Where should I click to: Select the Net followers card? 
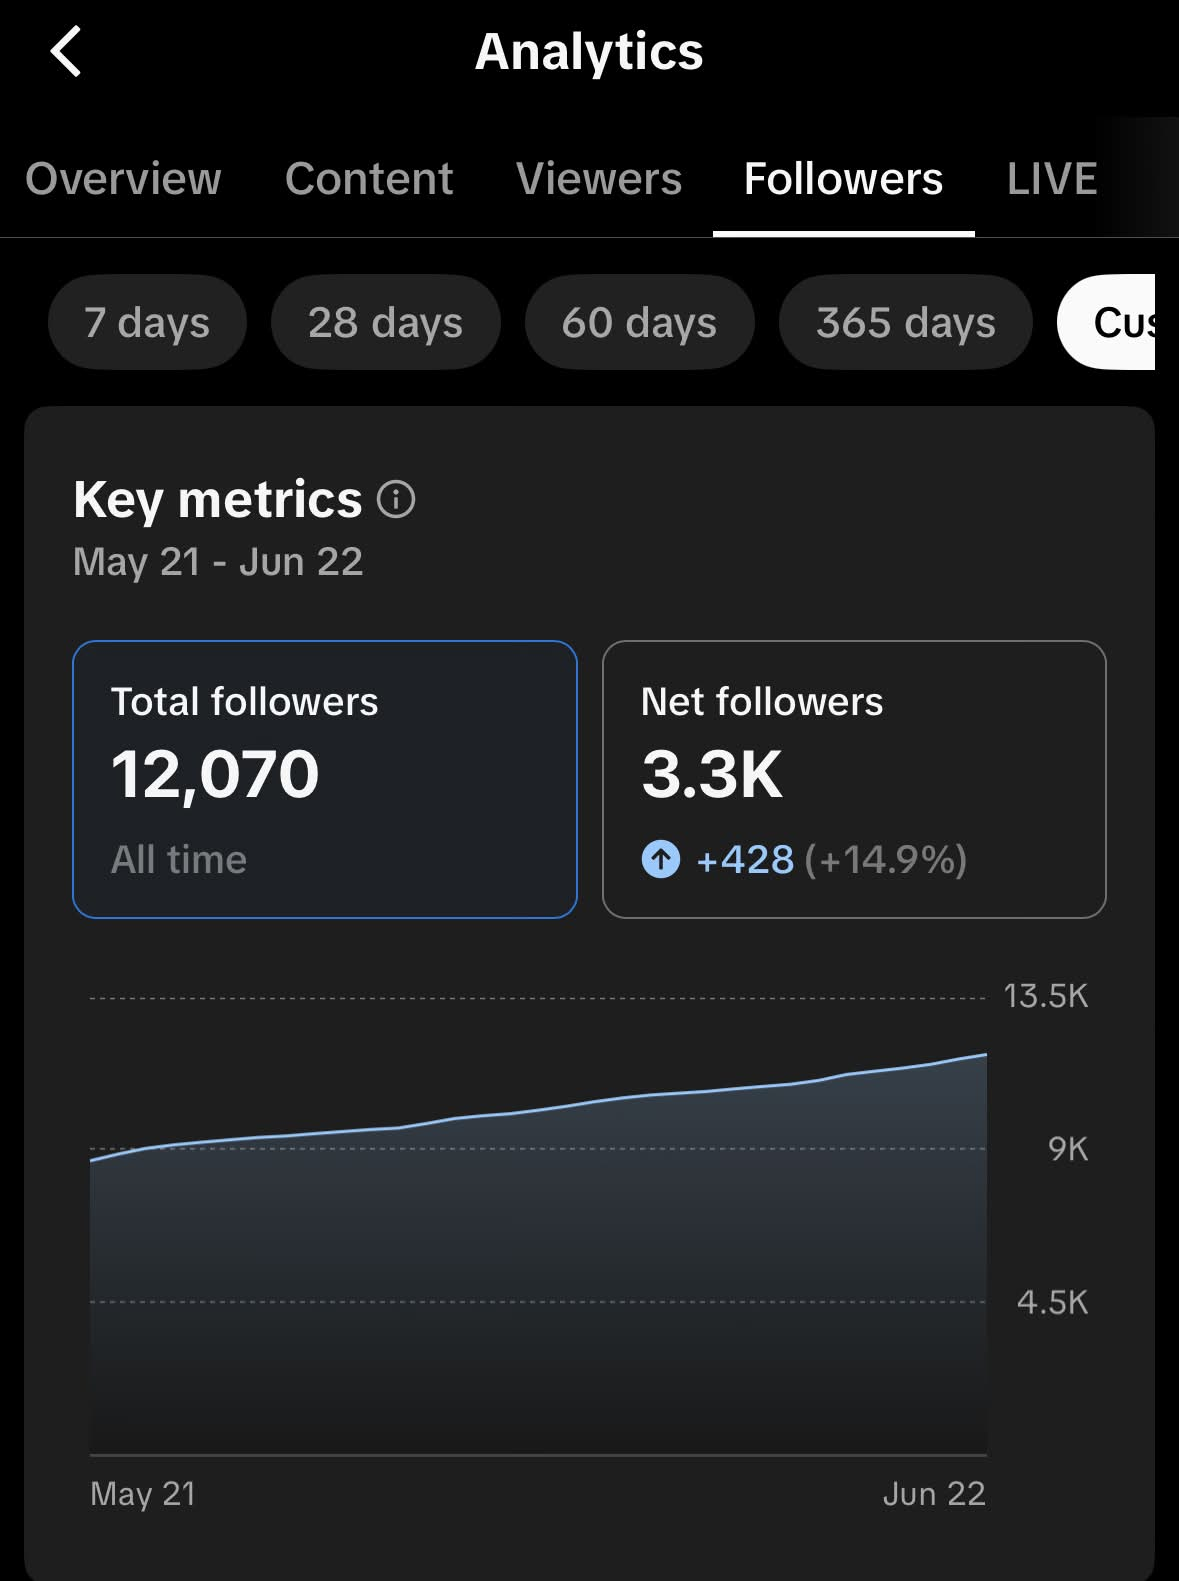pyautogui.click(x=854, y=779)
